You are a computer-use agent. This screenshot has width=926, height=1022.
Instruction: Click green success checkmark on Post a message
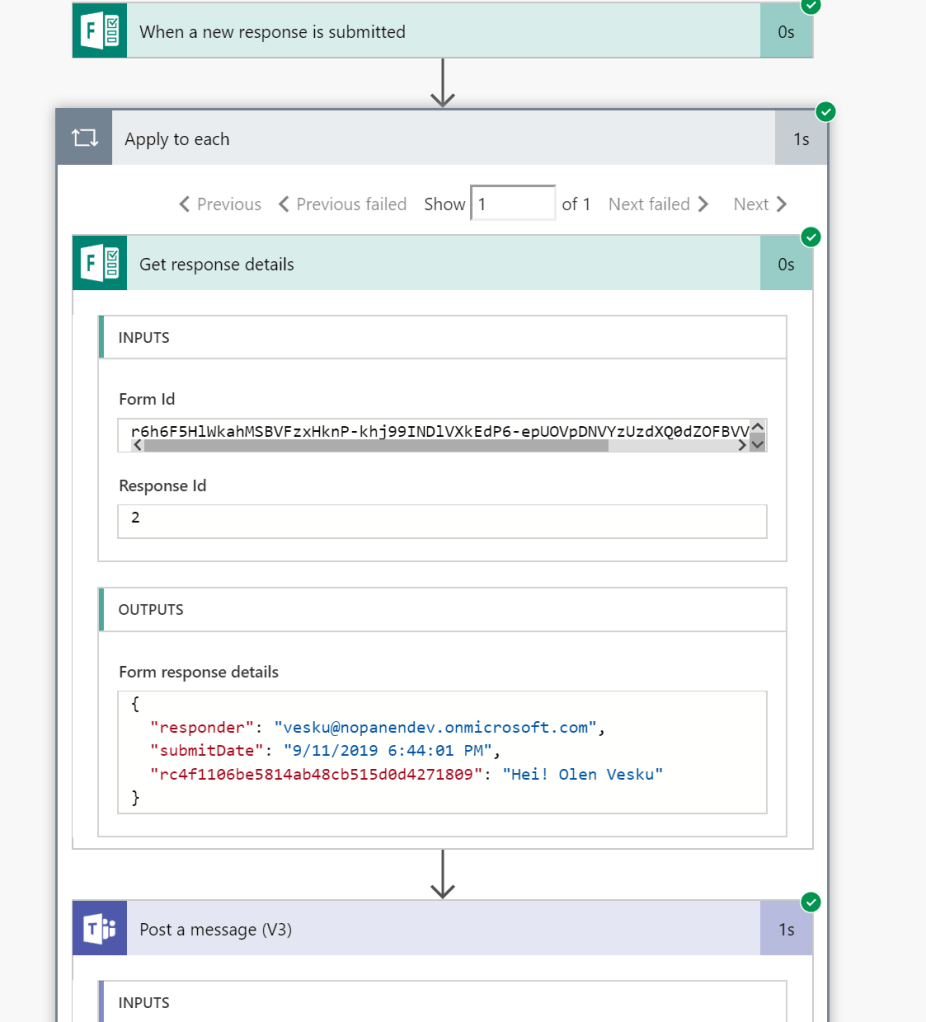click(811, 902)
